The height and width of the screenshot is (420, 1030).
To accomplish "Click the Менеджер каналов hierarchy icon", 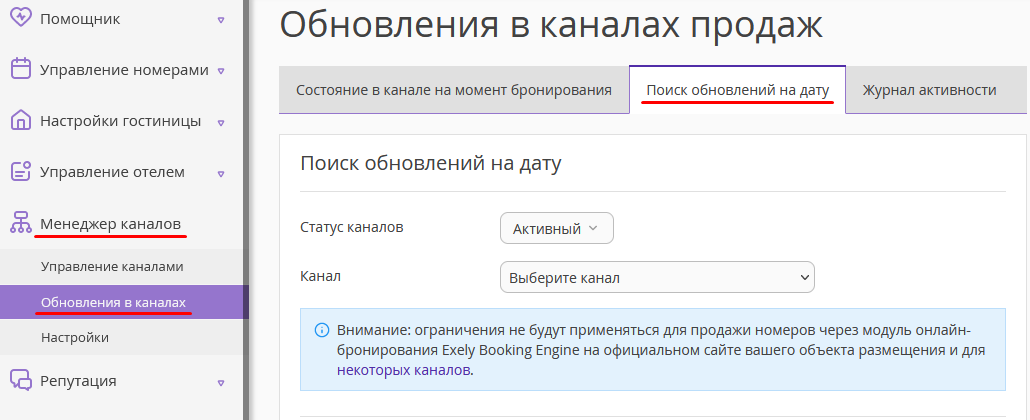I will click(21, 223).
